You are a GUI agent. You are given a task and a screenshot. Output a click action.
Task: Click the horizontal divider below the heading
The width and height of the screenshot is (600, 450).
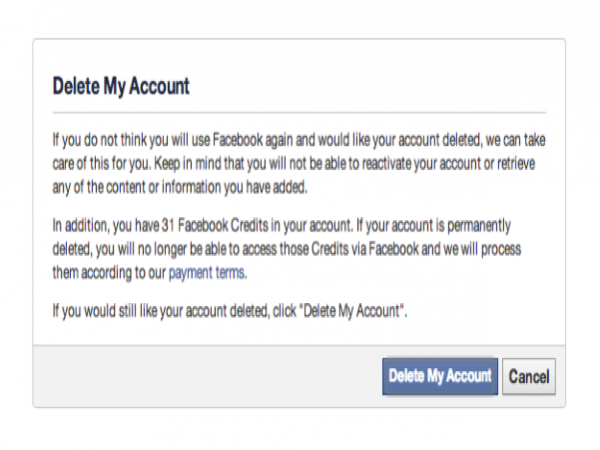[x=299, y=111]
